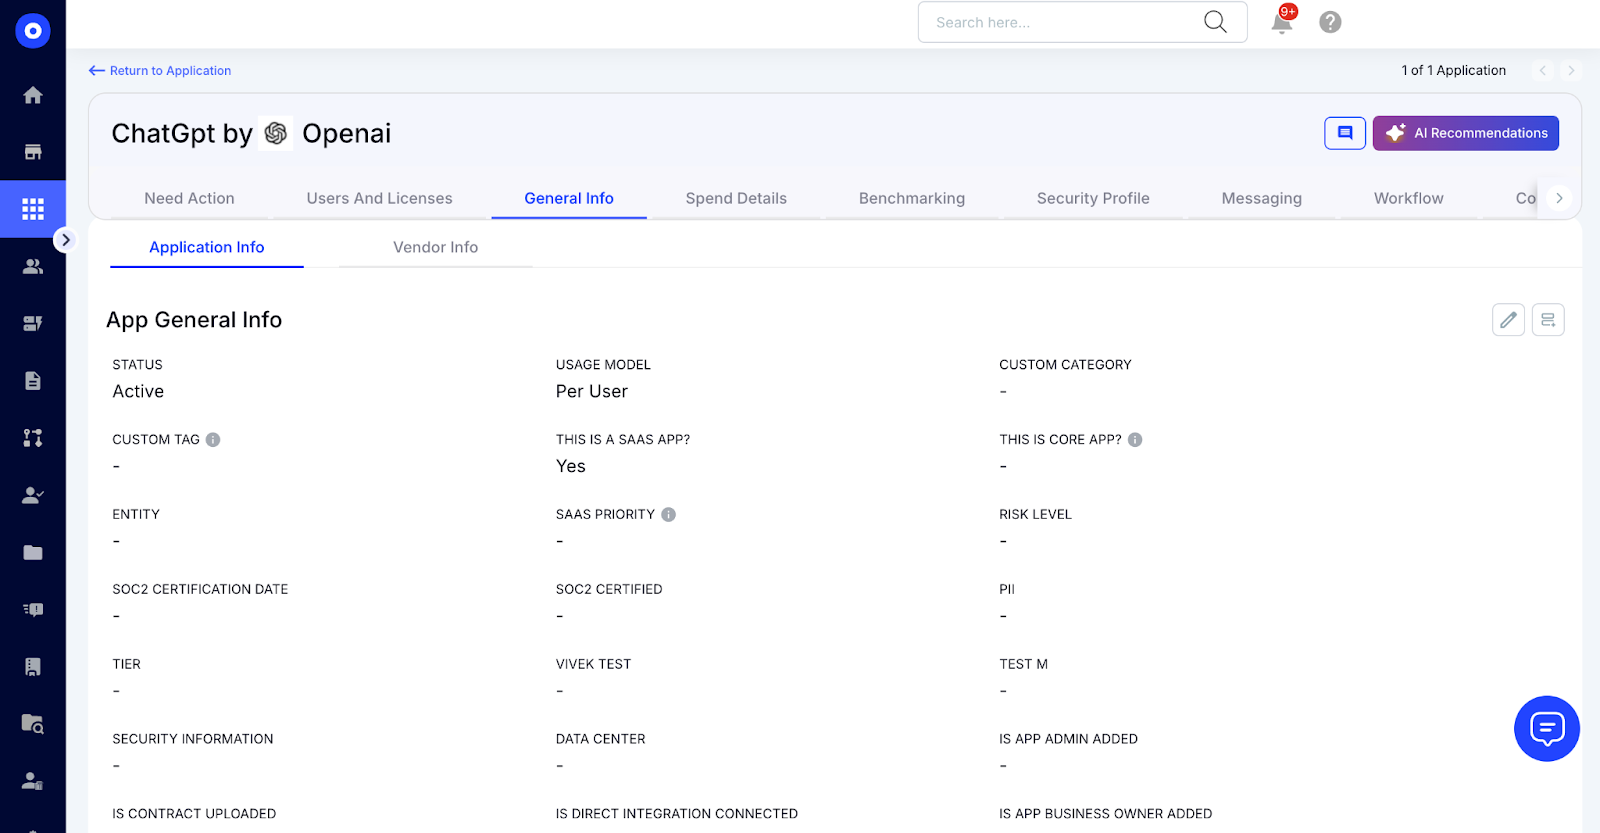Click the search magnifier icon
The width and height of the screenshot is (1600, 833).
click(1215, 22)
